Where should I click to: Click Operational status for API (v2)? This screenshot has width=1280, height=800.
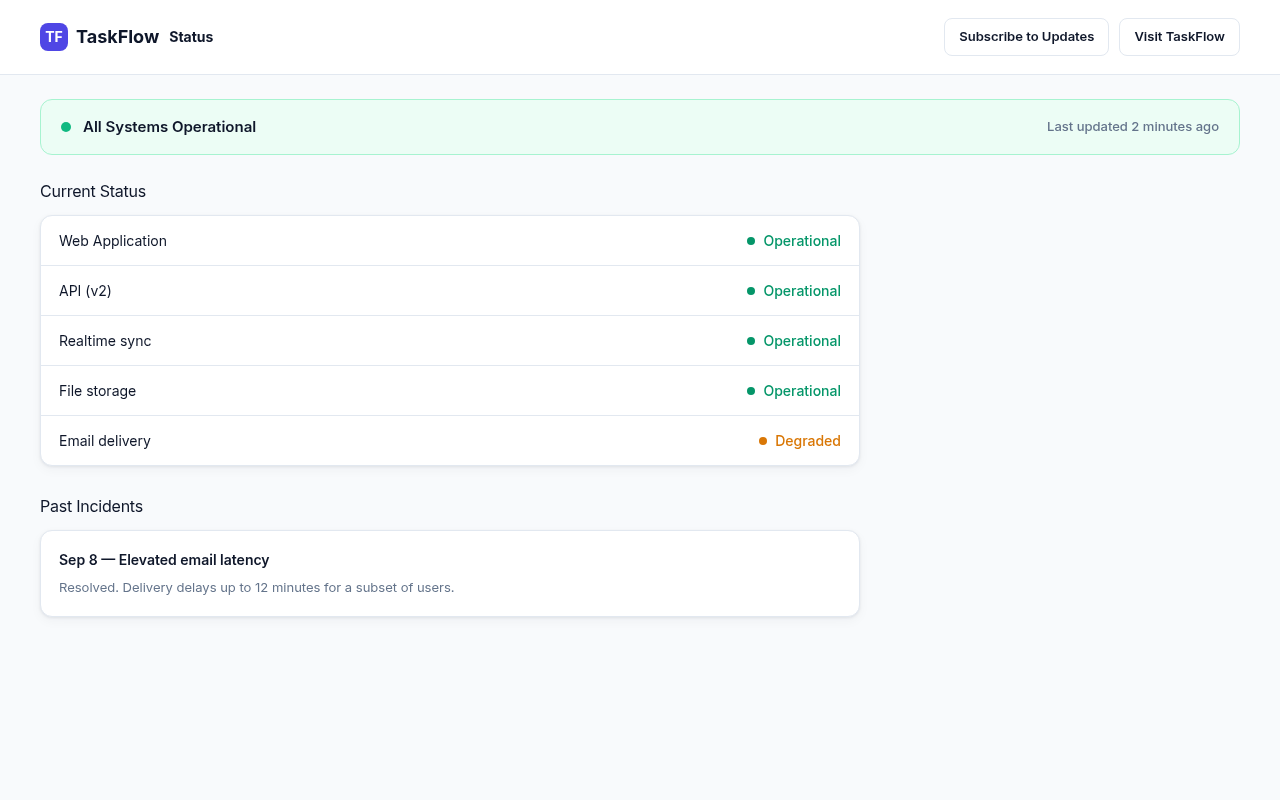tap(802, 291)
